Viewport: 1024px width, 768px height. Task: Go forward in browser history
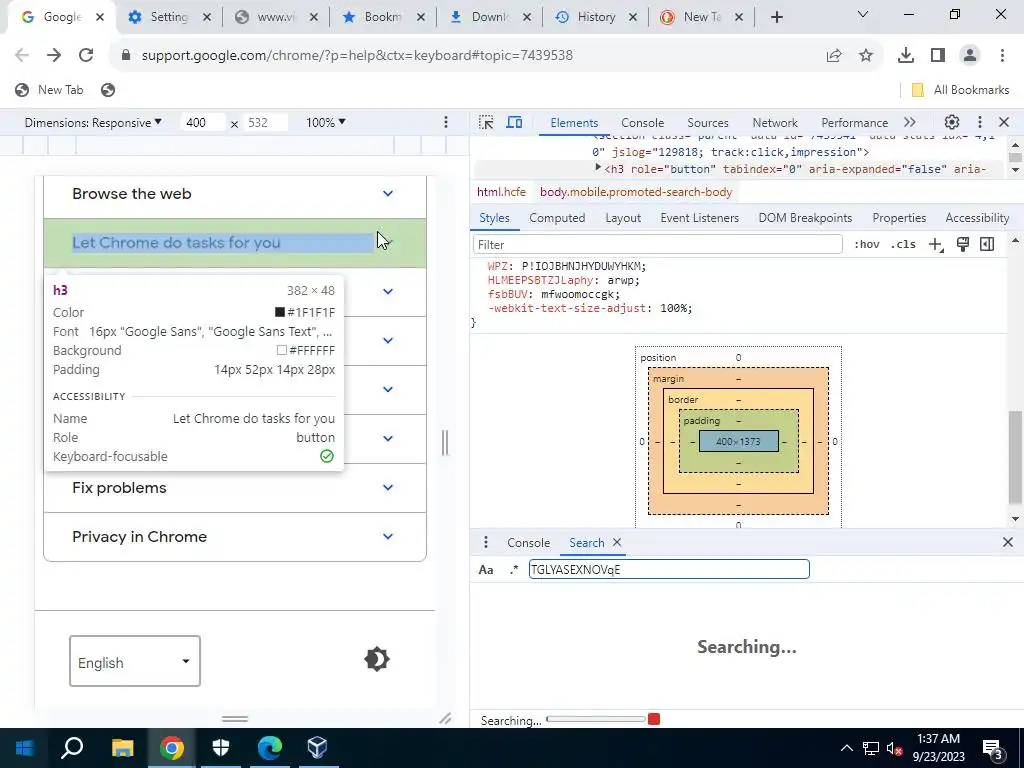pos(54,56)
